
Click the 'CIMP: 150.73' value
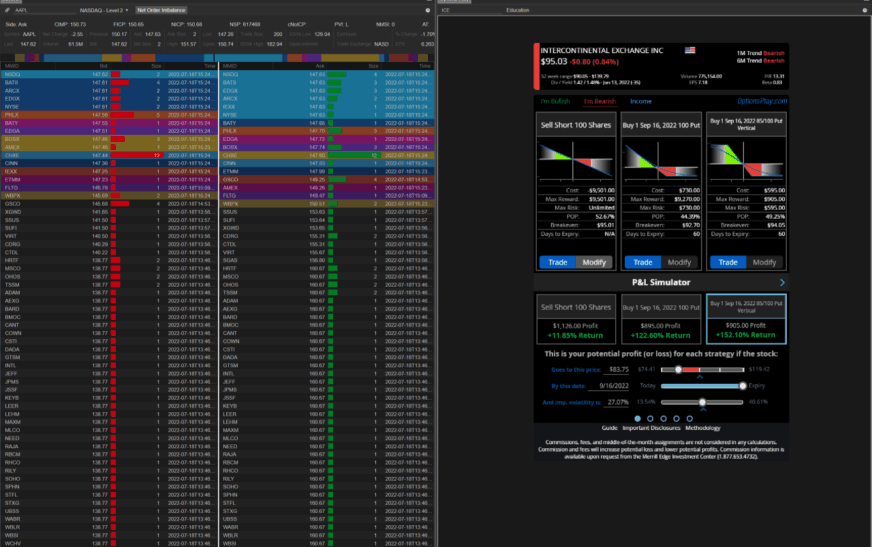click(x=70, y=24)
